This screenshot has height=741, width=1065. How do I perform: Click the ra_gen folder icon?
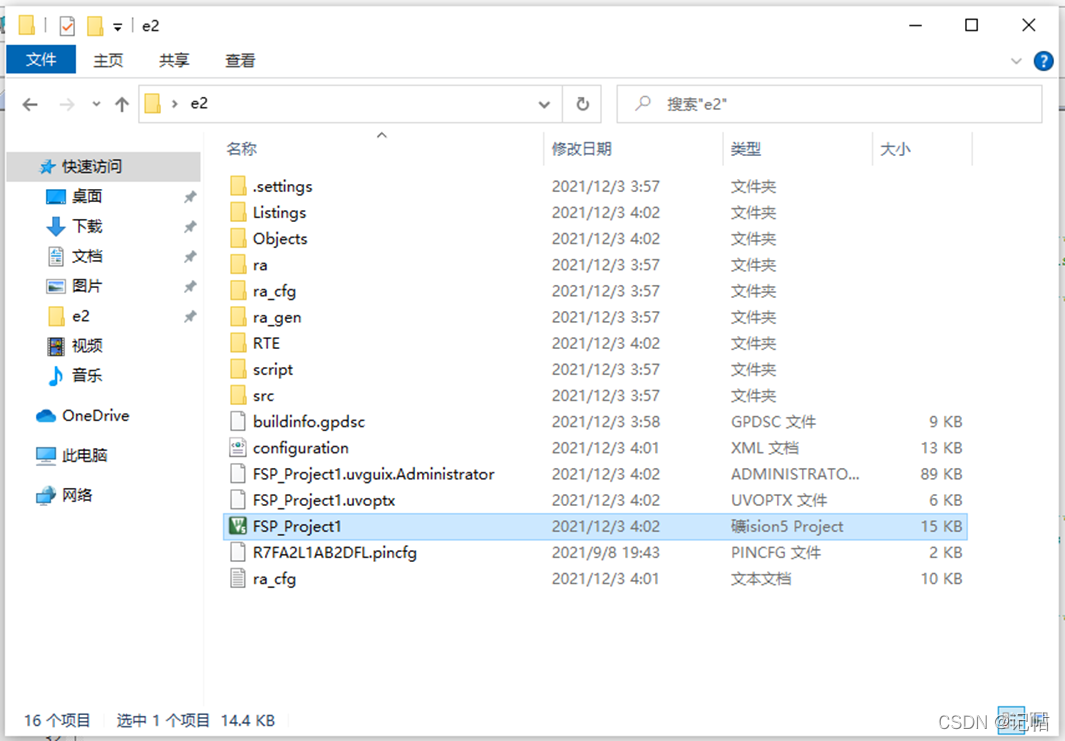click(x=238, y=317)
